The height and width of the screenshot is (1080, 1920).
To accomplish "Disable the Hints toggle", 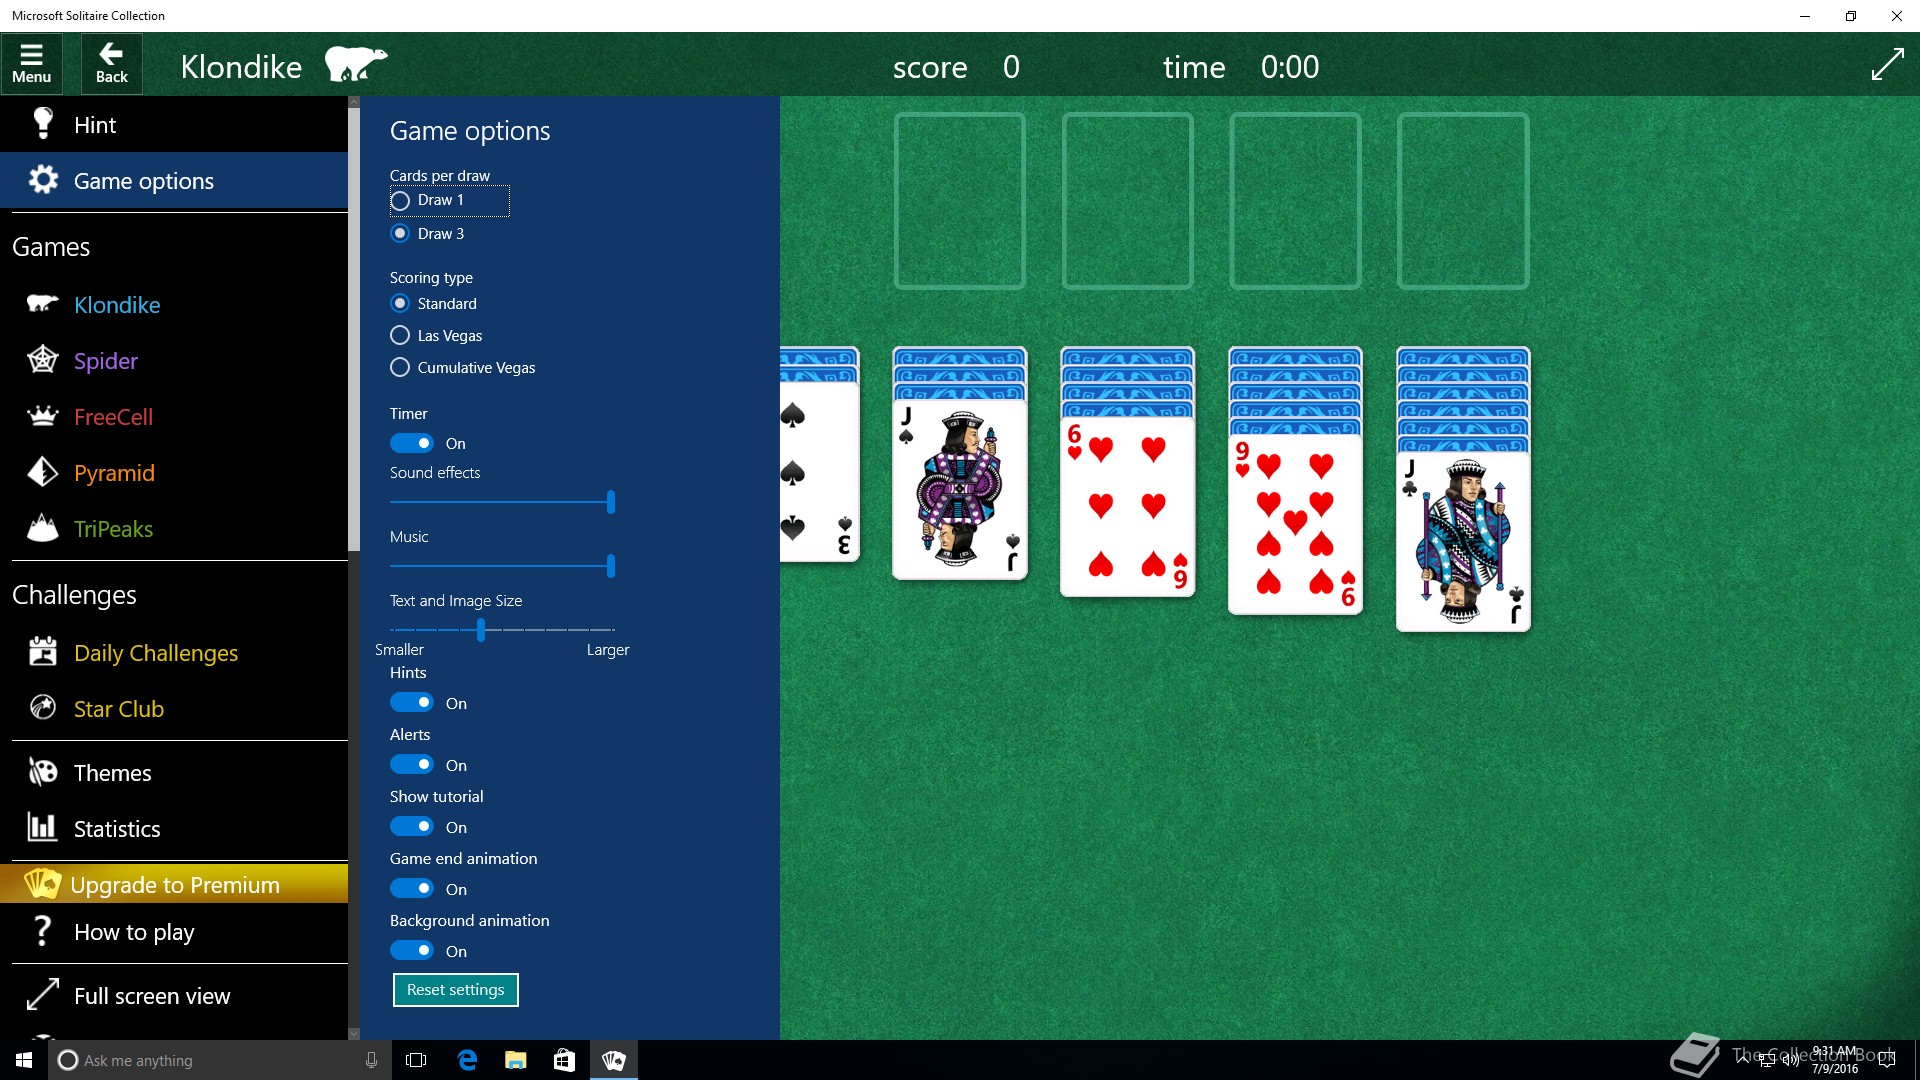I will coord(412,703).
